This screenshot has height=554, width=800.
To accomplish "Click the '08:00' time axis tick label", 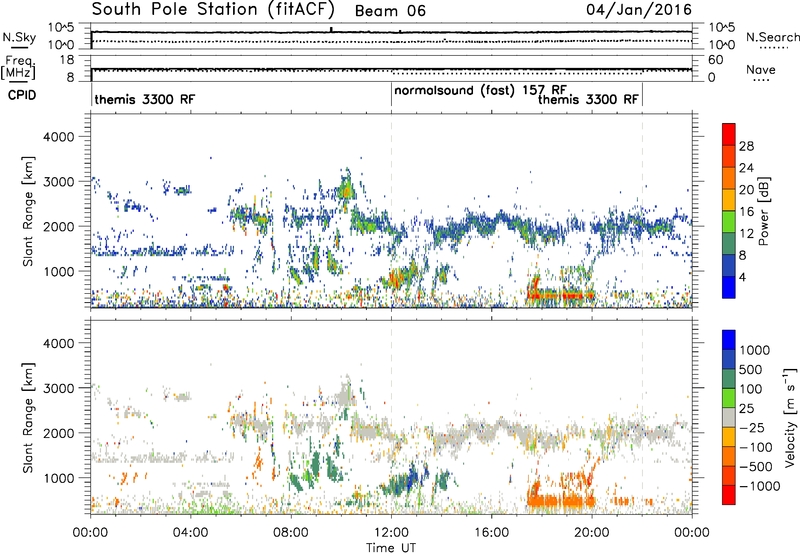I will 291,533.
